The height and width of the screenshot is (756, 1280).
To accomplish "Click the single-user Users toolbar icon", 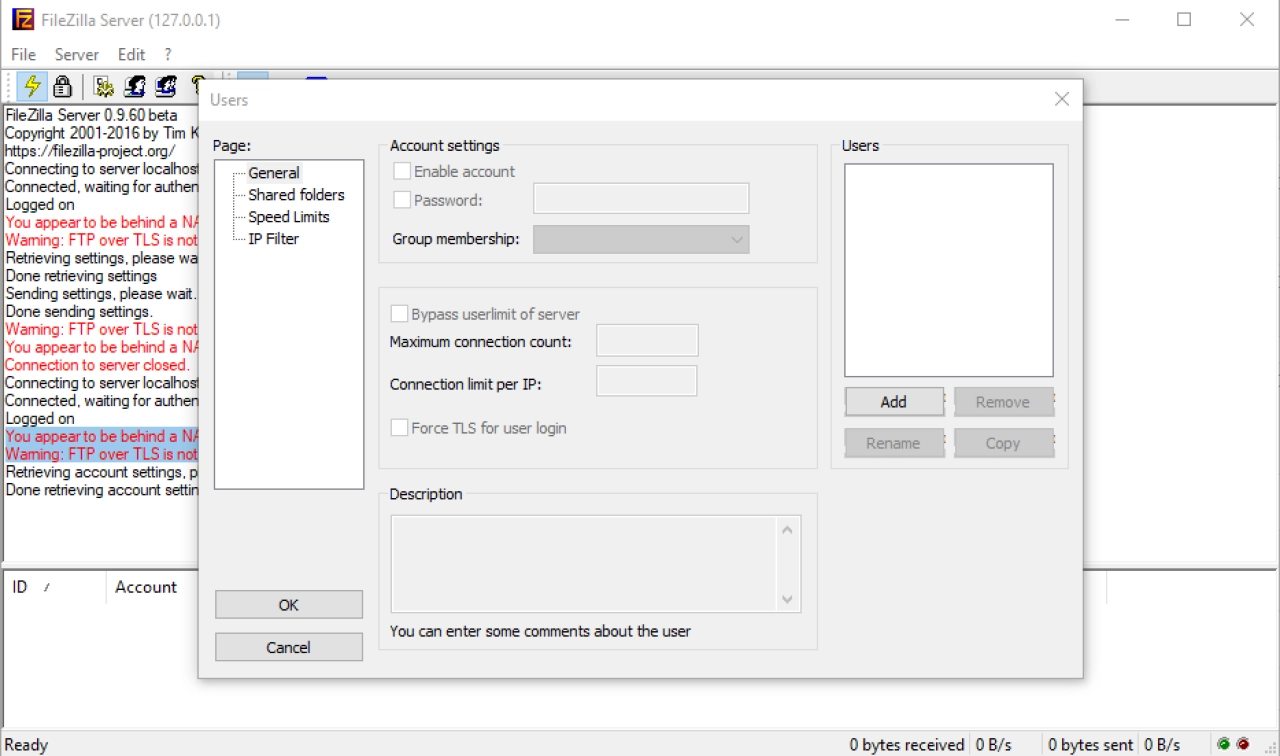I will coord(135,86).
